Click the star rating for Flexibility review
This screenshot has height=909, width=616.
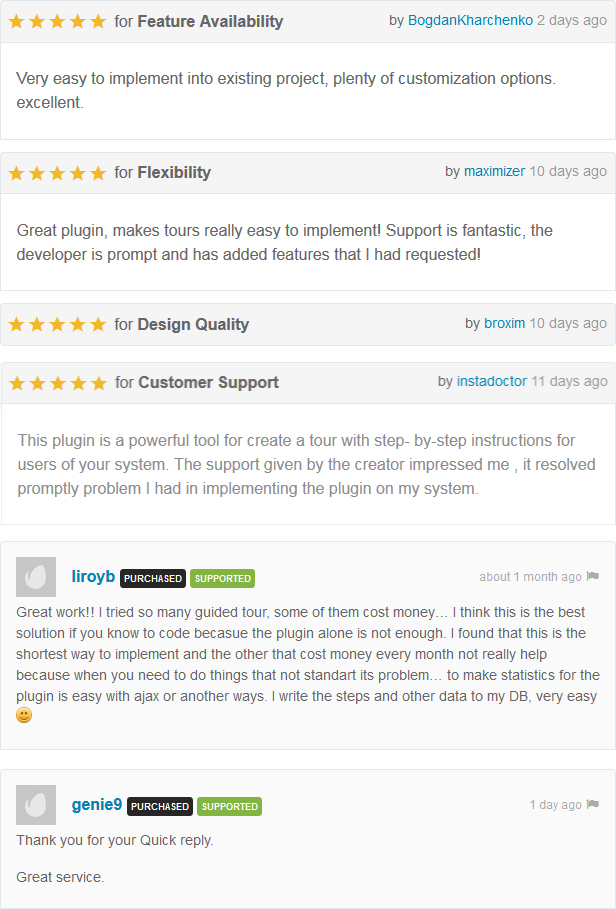click(x=57, y=173)
